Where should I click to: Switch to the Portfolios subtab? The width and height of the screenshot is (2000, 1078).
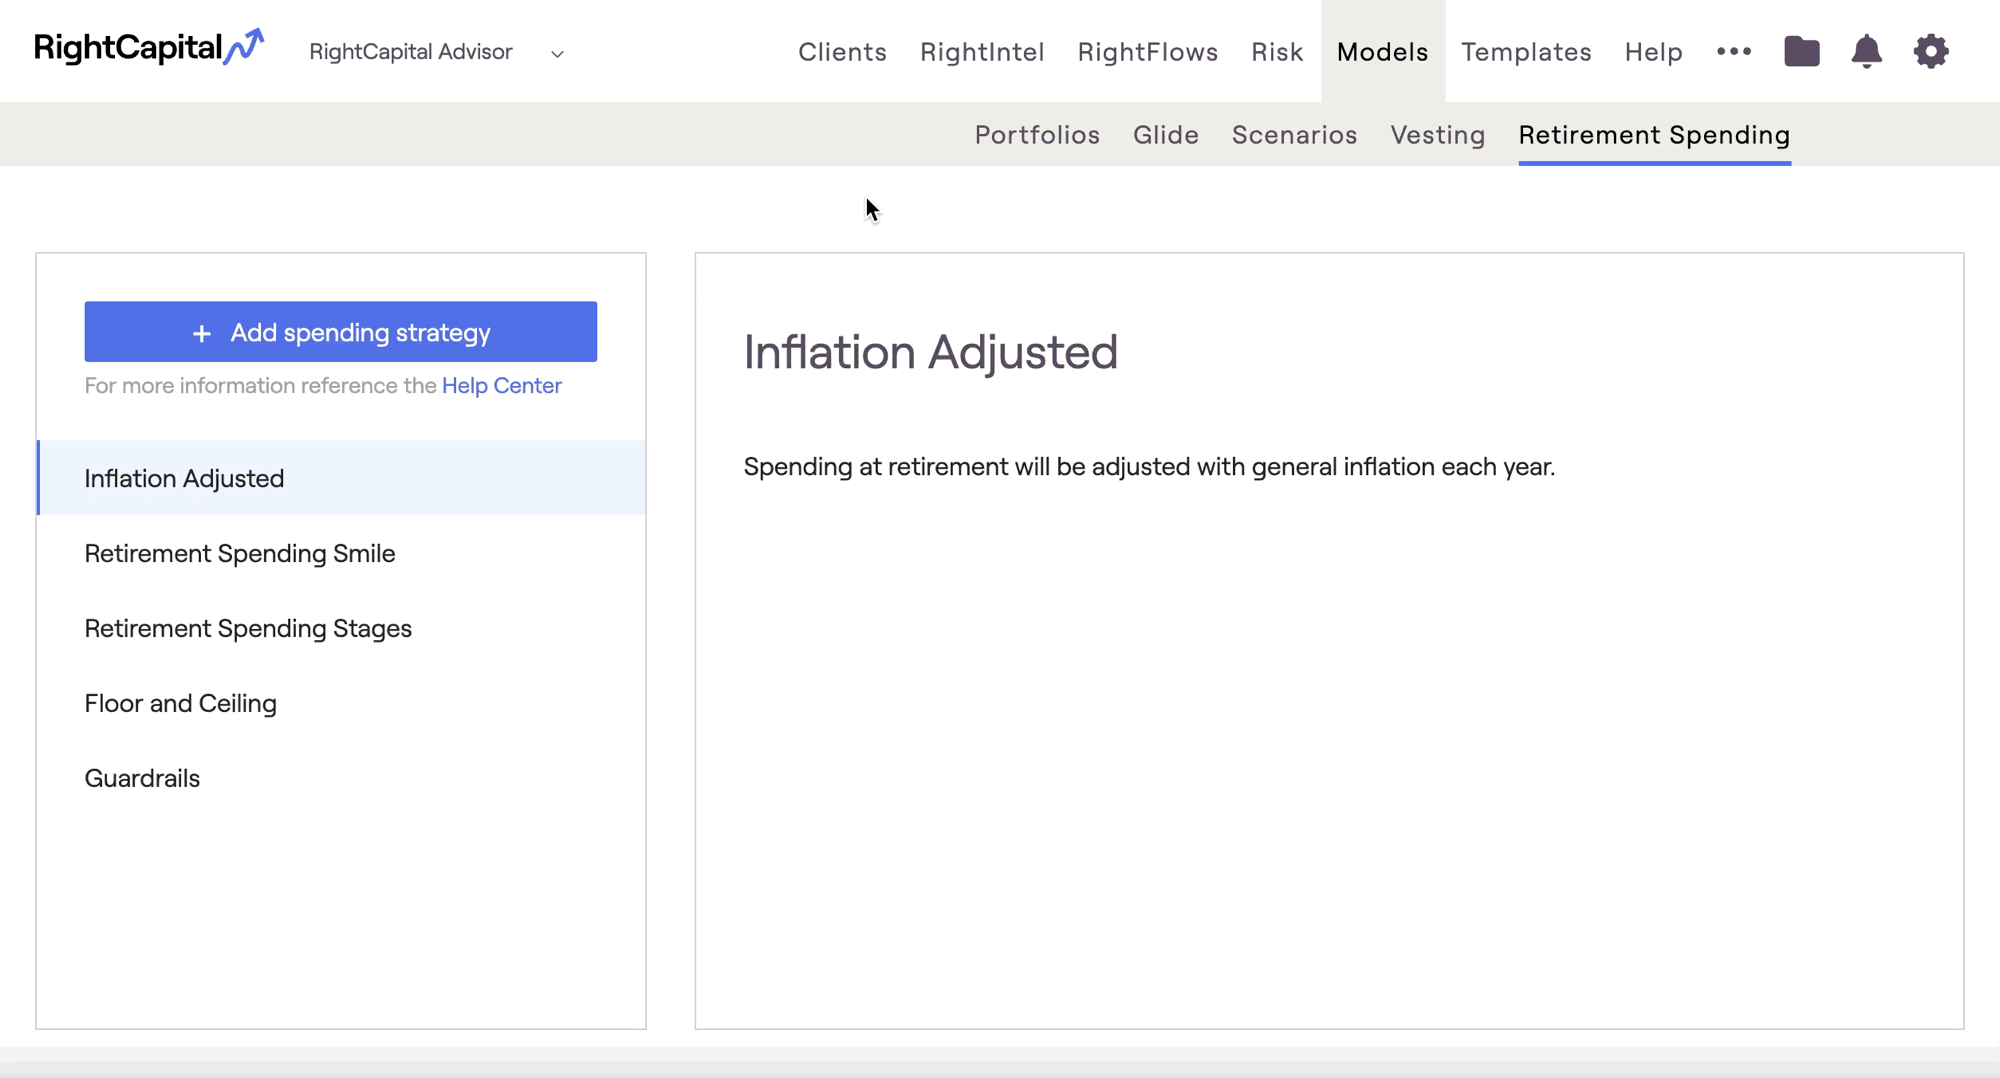1037,135
